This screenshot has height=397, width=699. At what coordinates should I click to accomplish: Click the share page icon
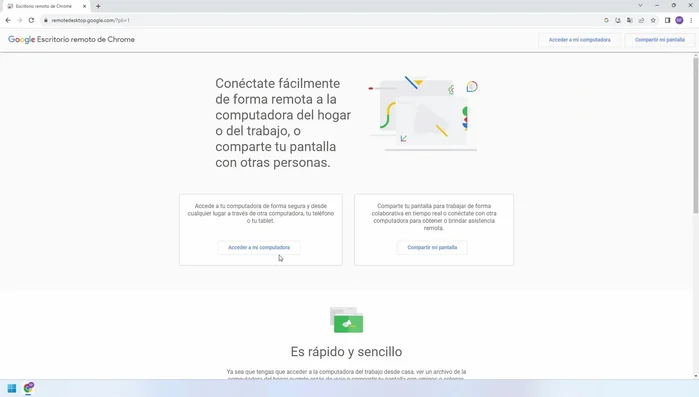tap(641, 20)
